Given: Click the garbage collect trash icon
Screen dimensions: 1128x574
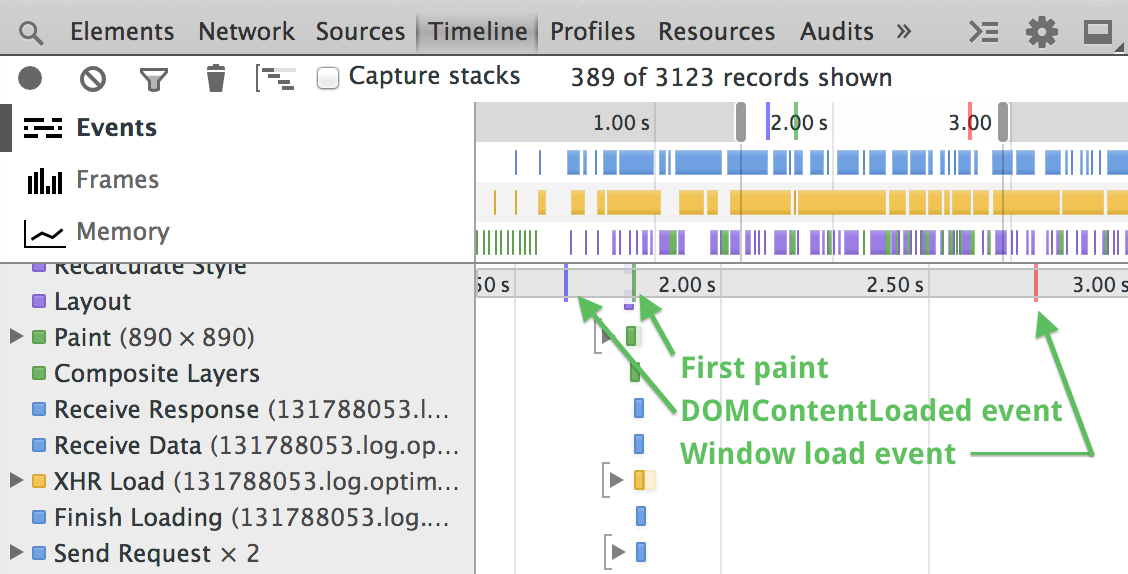Looking at the screenshot, I should tap(215, 78).
